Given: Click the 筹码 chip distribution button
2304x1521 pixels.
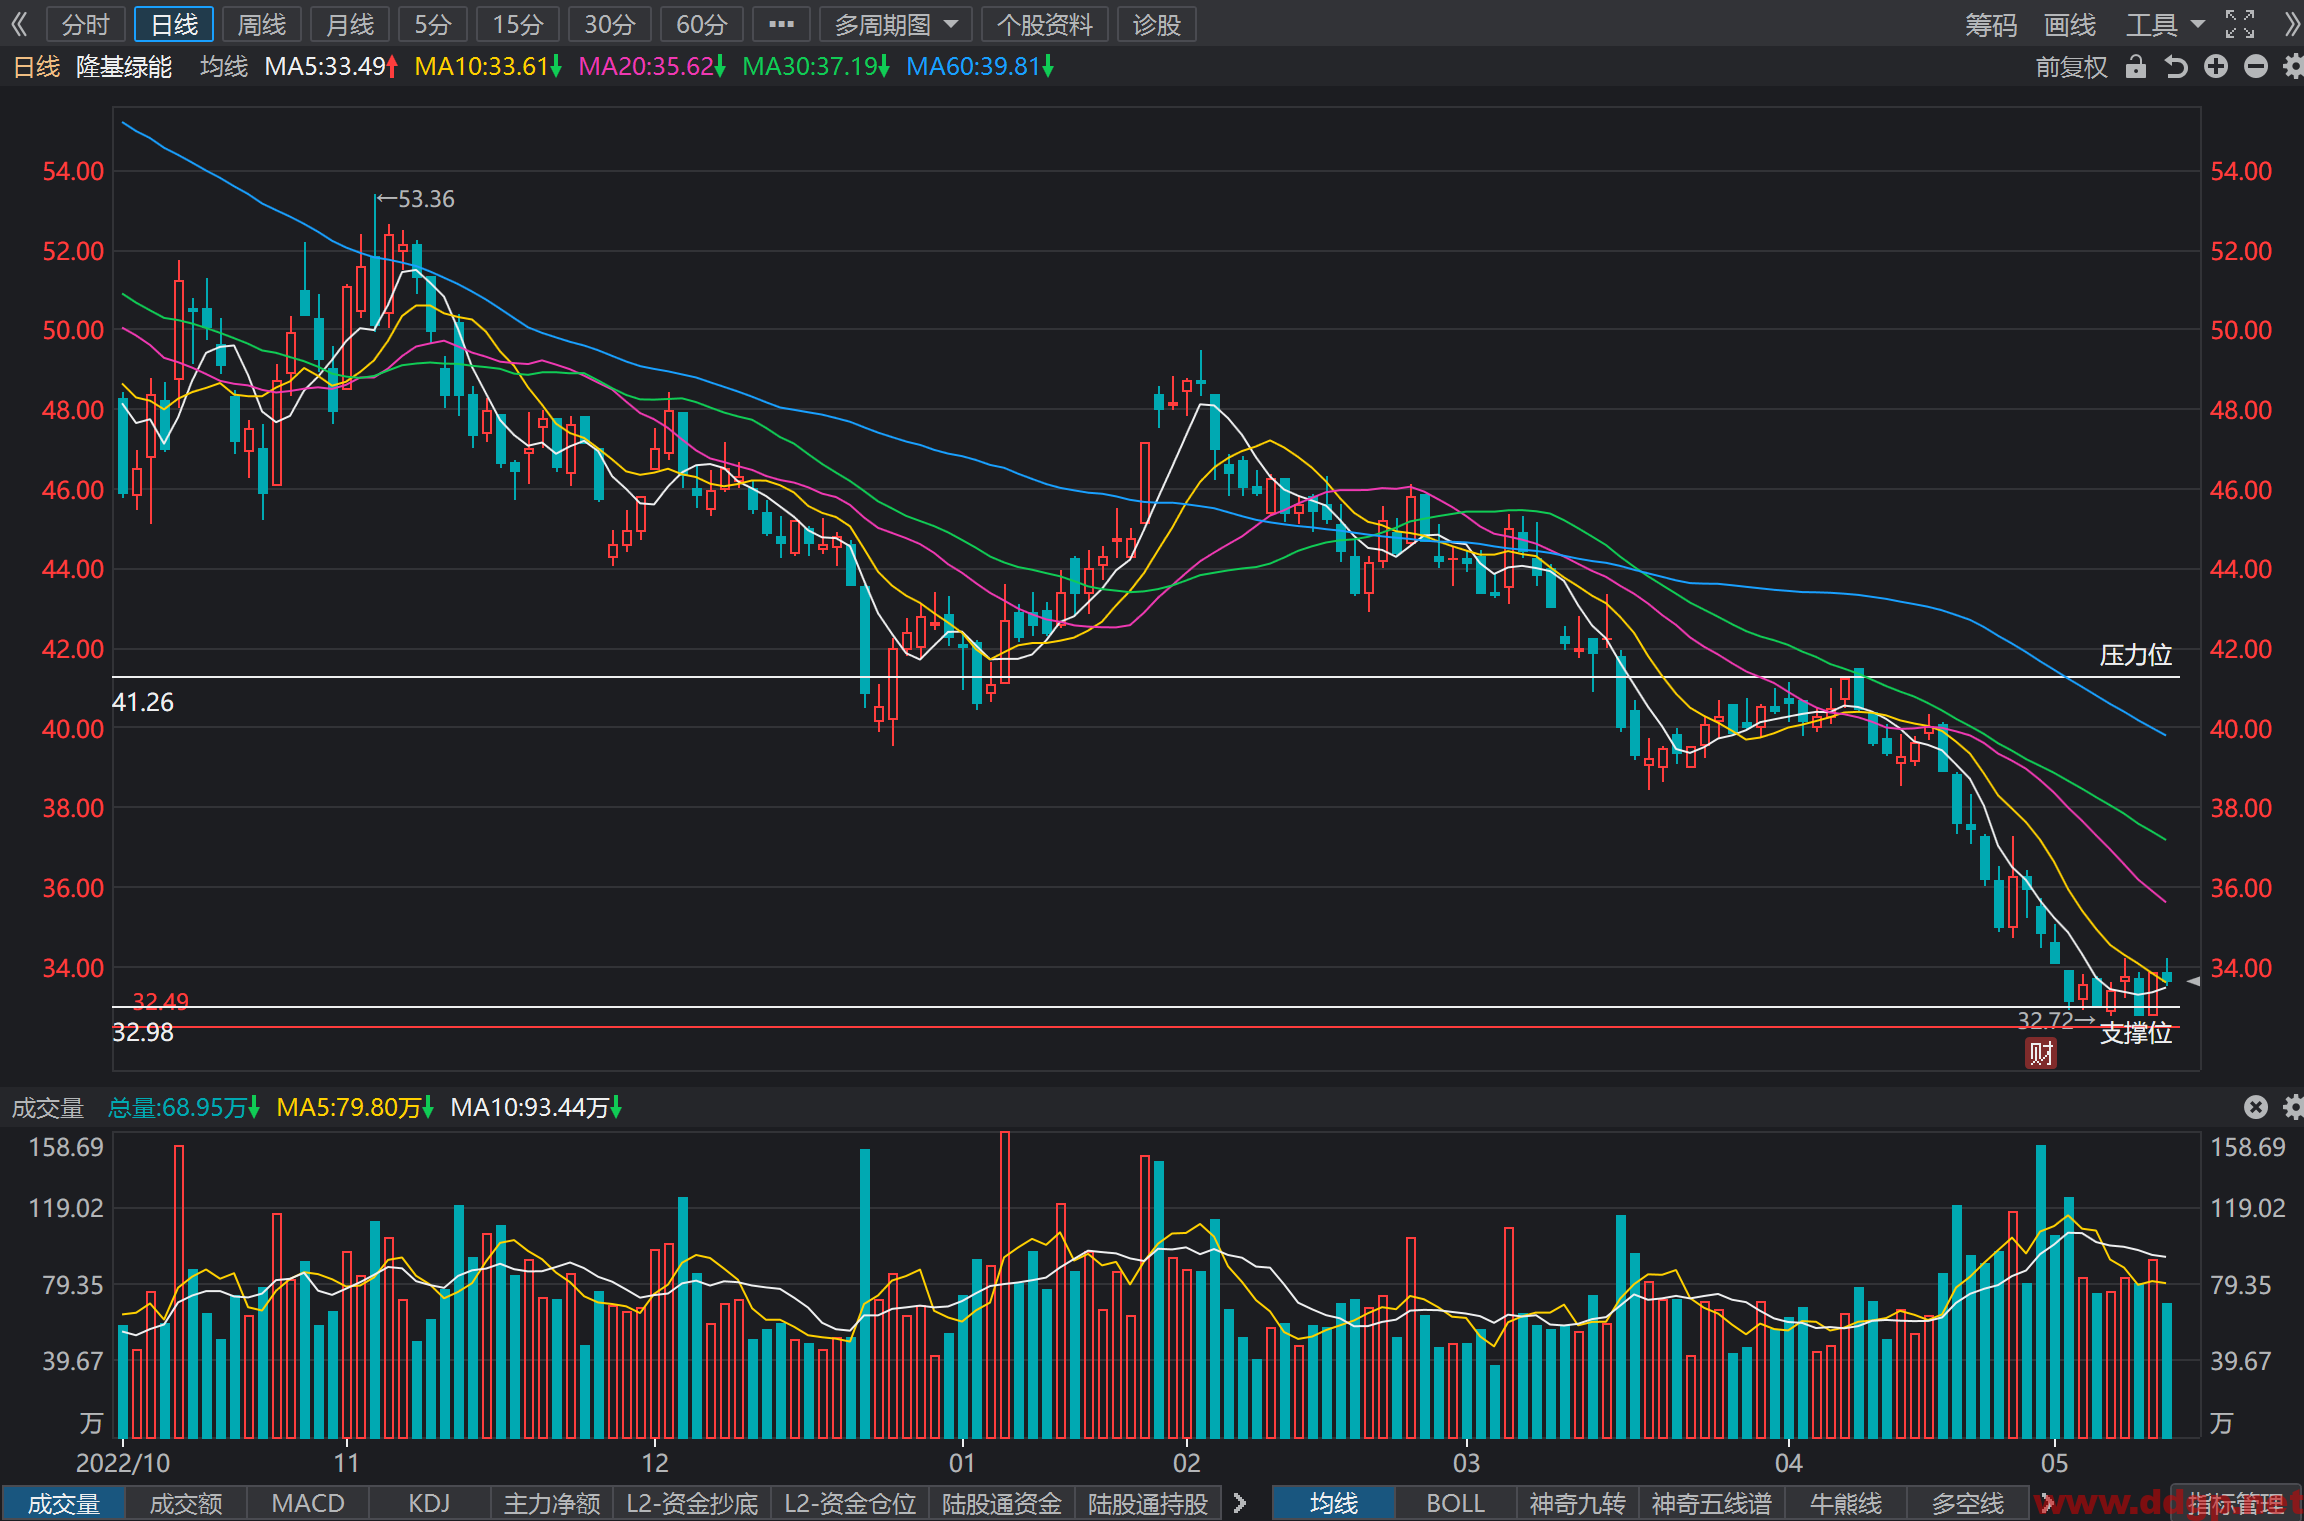Looking at the screenshot, I should point(1990,24).
